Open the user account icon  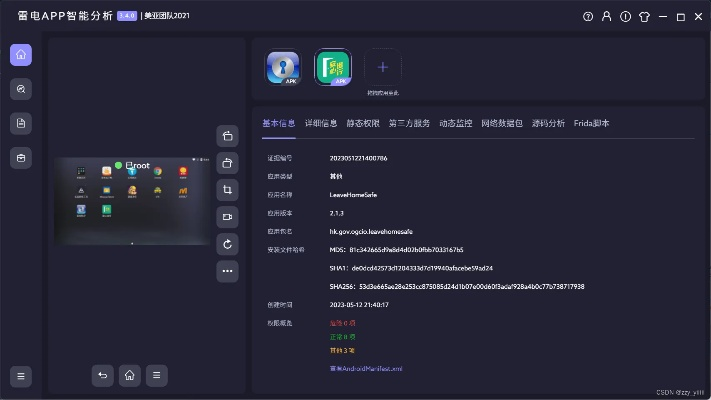pos(606,17)
